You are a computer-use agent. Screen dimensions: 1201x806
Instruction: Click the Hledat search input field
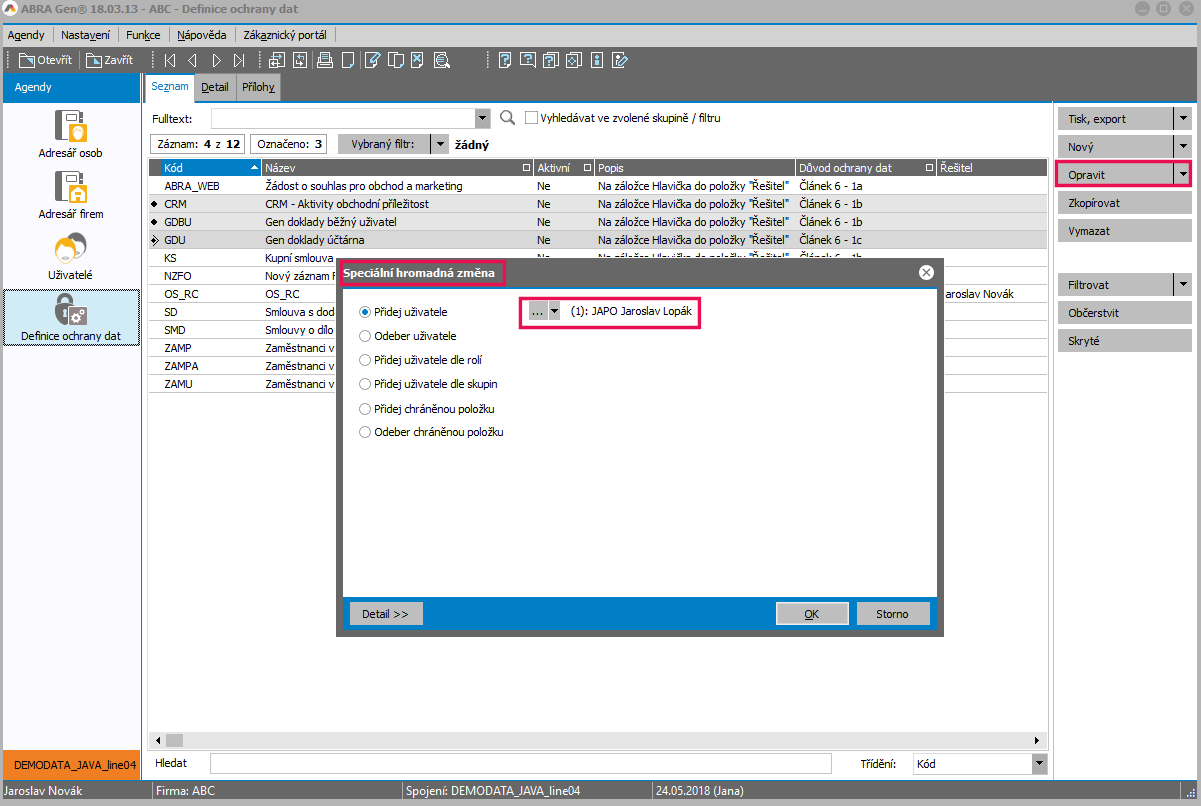(520, 764)
